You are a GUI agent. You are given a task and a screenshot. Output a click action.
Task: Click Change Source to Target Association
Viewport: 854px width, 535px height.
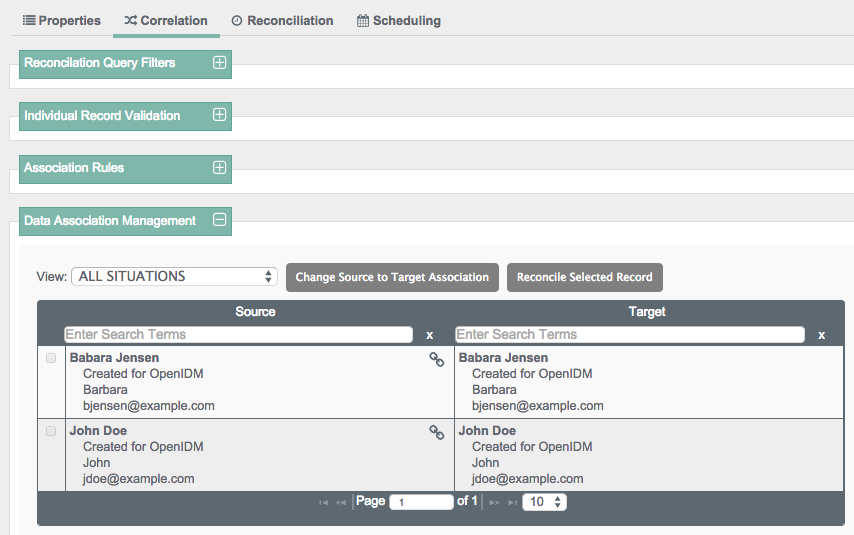[392, 277]
